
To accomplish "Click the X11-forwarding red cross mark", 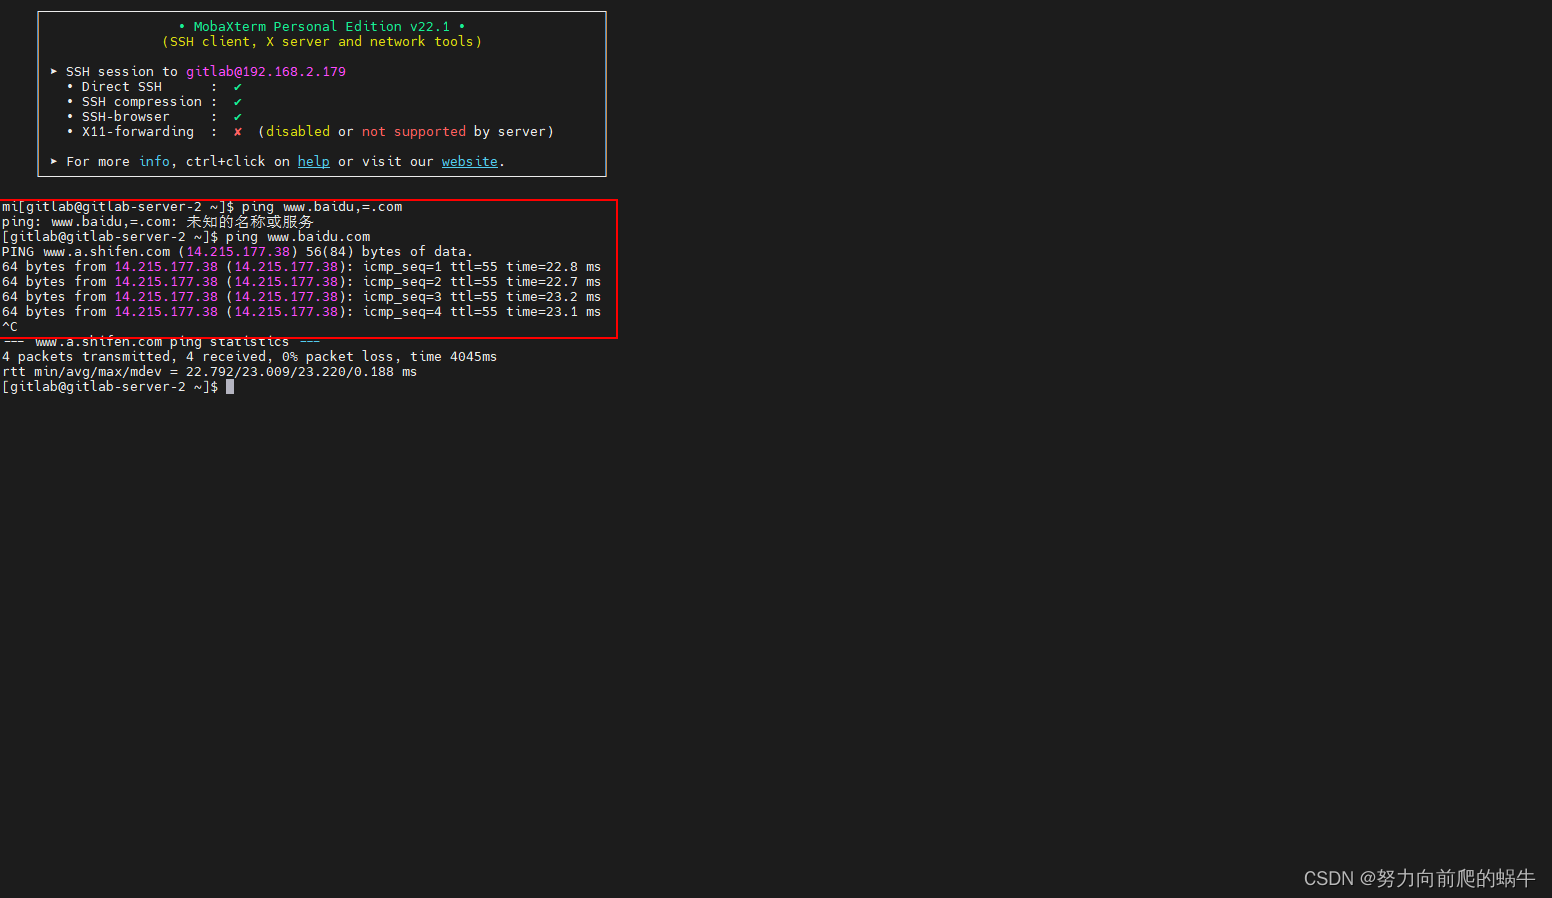I will point(238,132).
